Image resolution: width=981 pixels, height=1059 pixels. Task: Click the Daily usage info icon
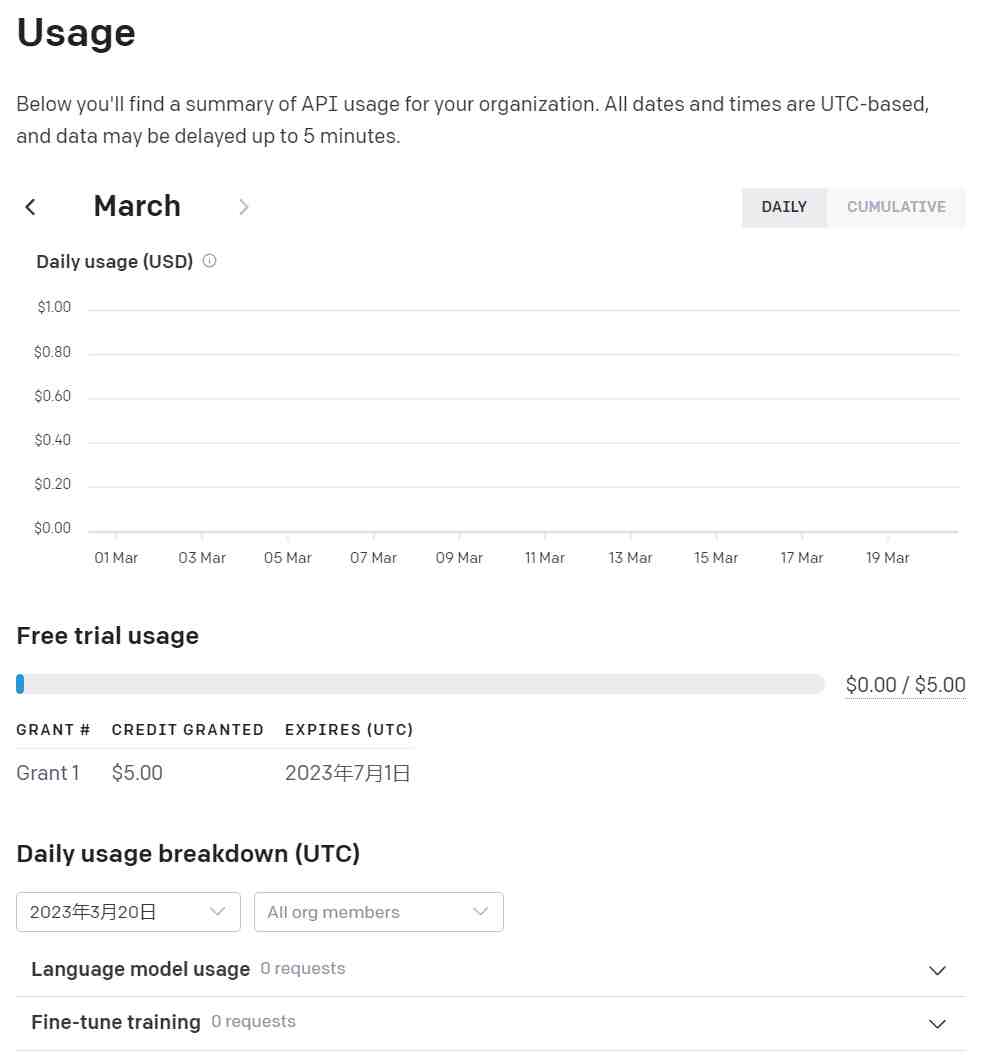pos(209,261)
